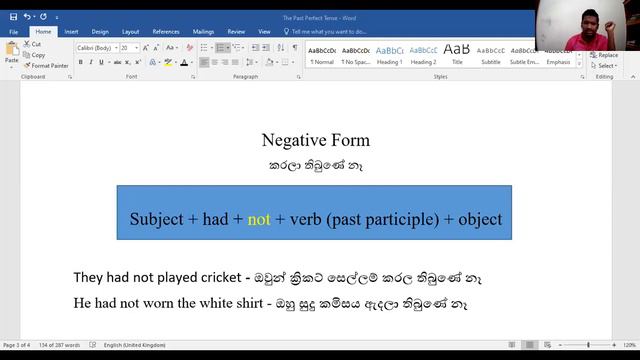Copy the selection
The image size is (640, 360).
click(x=34, y=55)
